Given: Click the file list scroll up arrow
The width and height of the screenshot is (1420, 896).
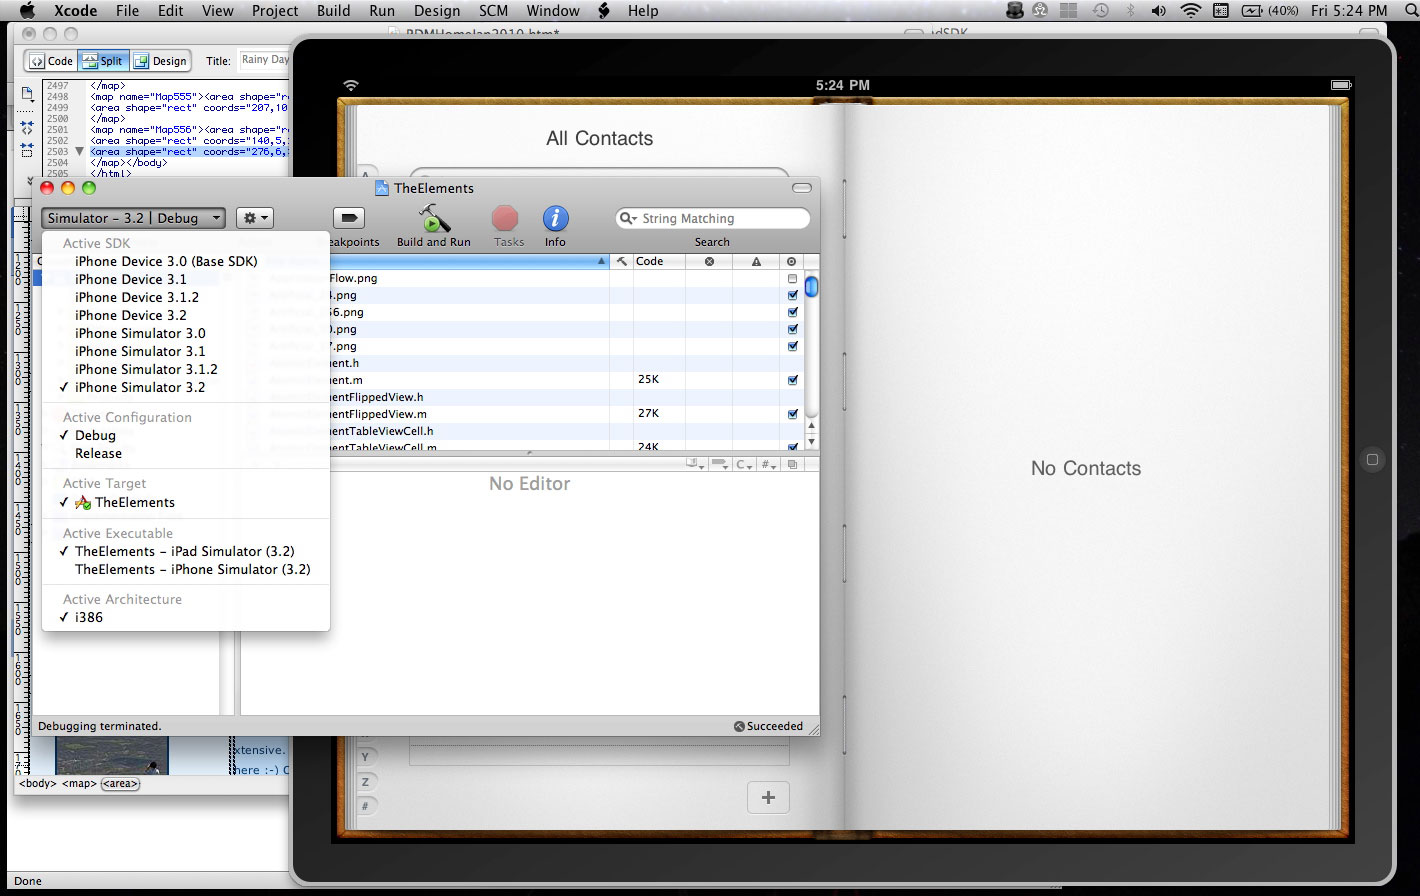Looking at the screenshot, I should (811, 426).
